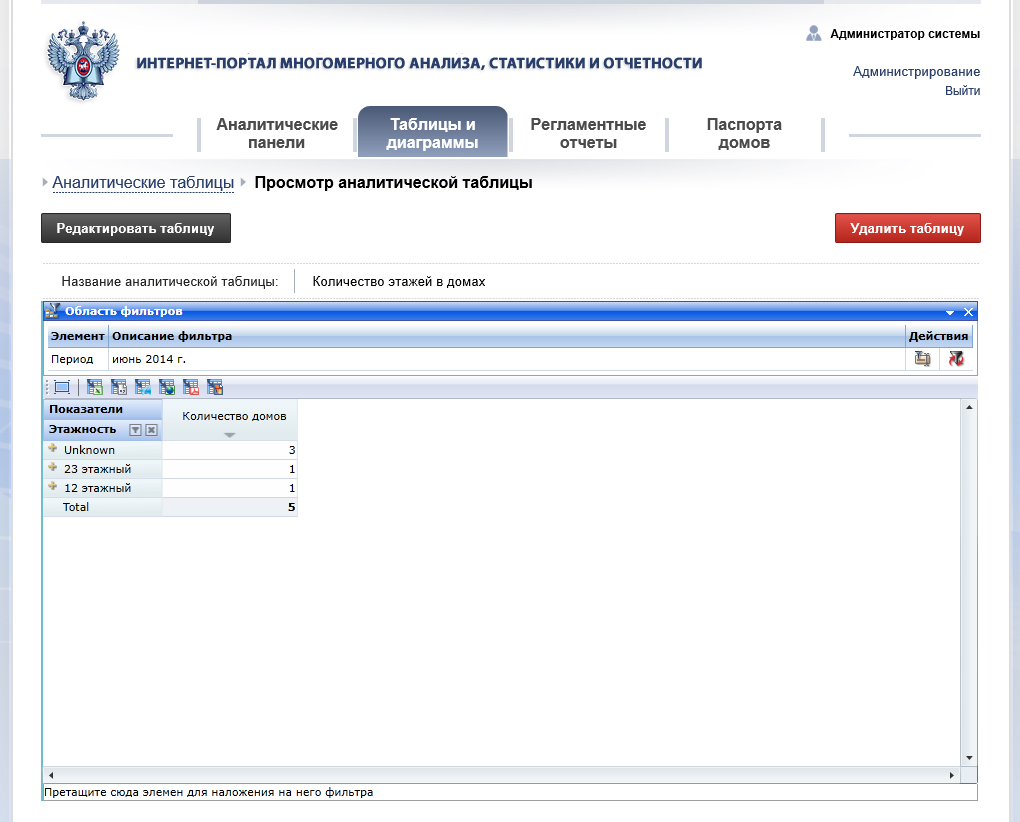Open filter edit action for Период

click(922, 359)
